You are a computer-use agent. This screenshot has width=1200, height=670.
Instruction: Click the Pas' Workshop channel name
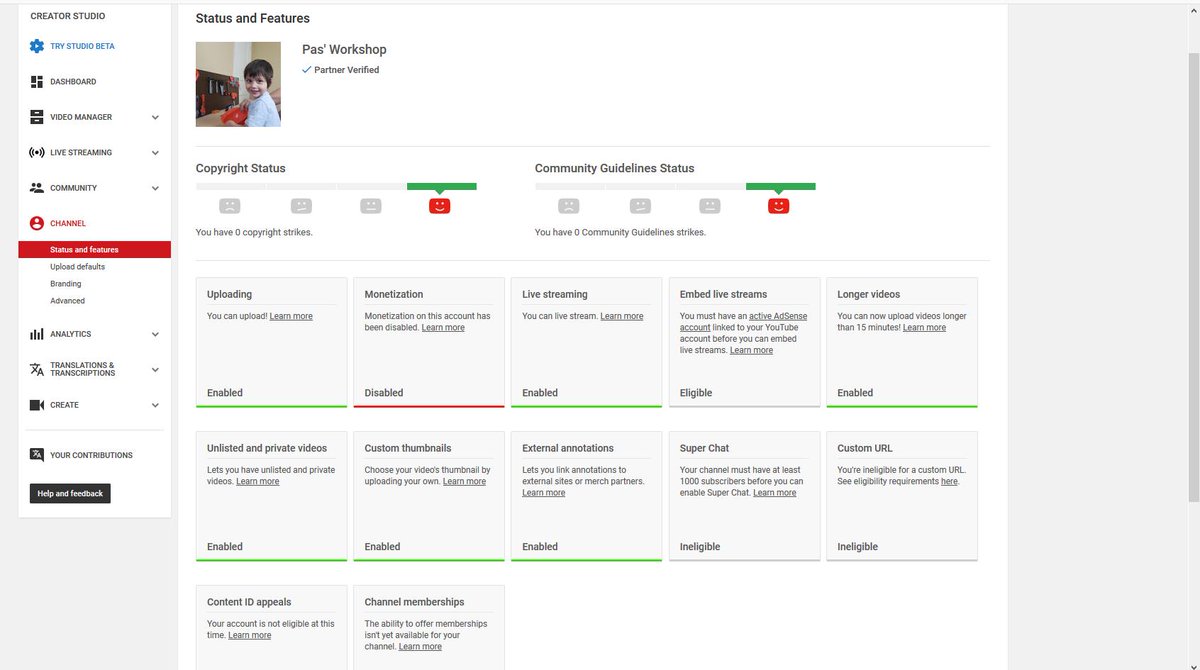(344, 50)
